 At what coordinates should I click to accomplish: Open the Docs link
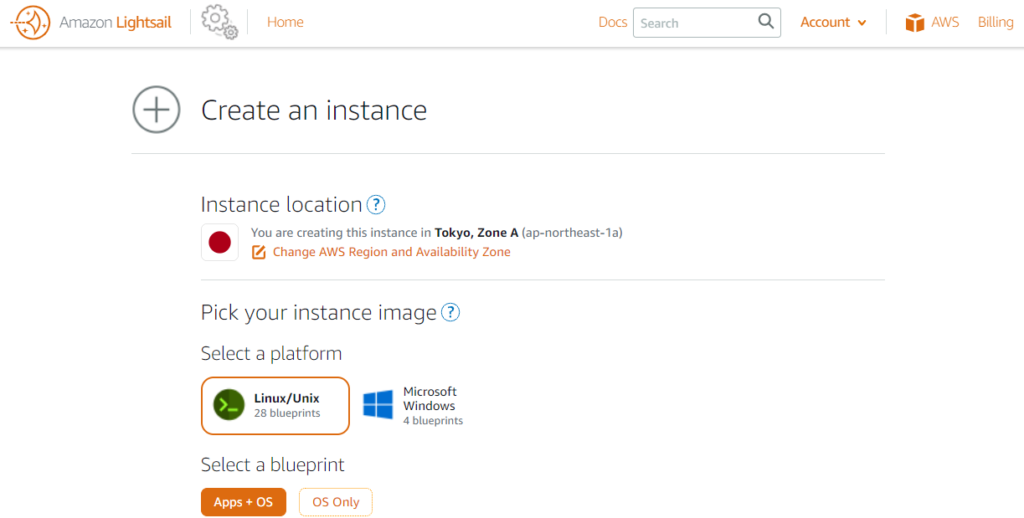[x=613, y=22]
